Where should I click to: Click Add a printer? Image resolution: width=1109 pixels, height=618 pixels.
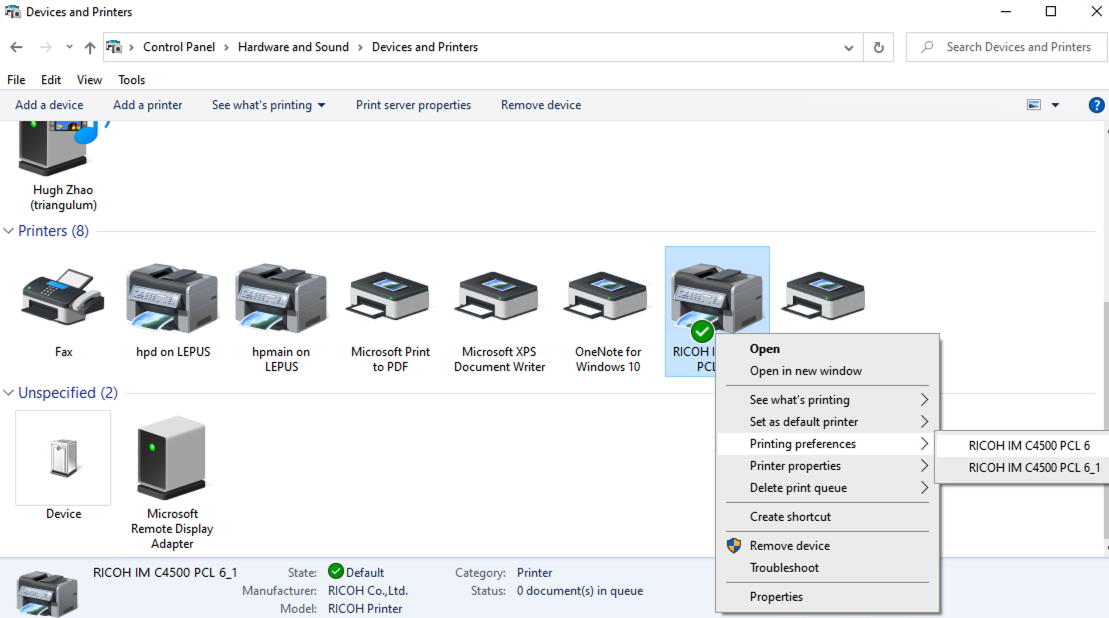(x=148, y=105)
